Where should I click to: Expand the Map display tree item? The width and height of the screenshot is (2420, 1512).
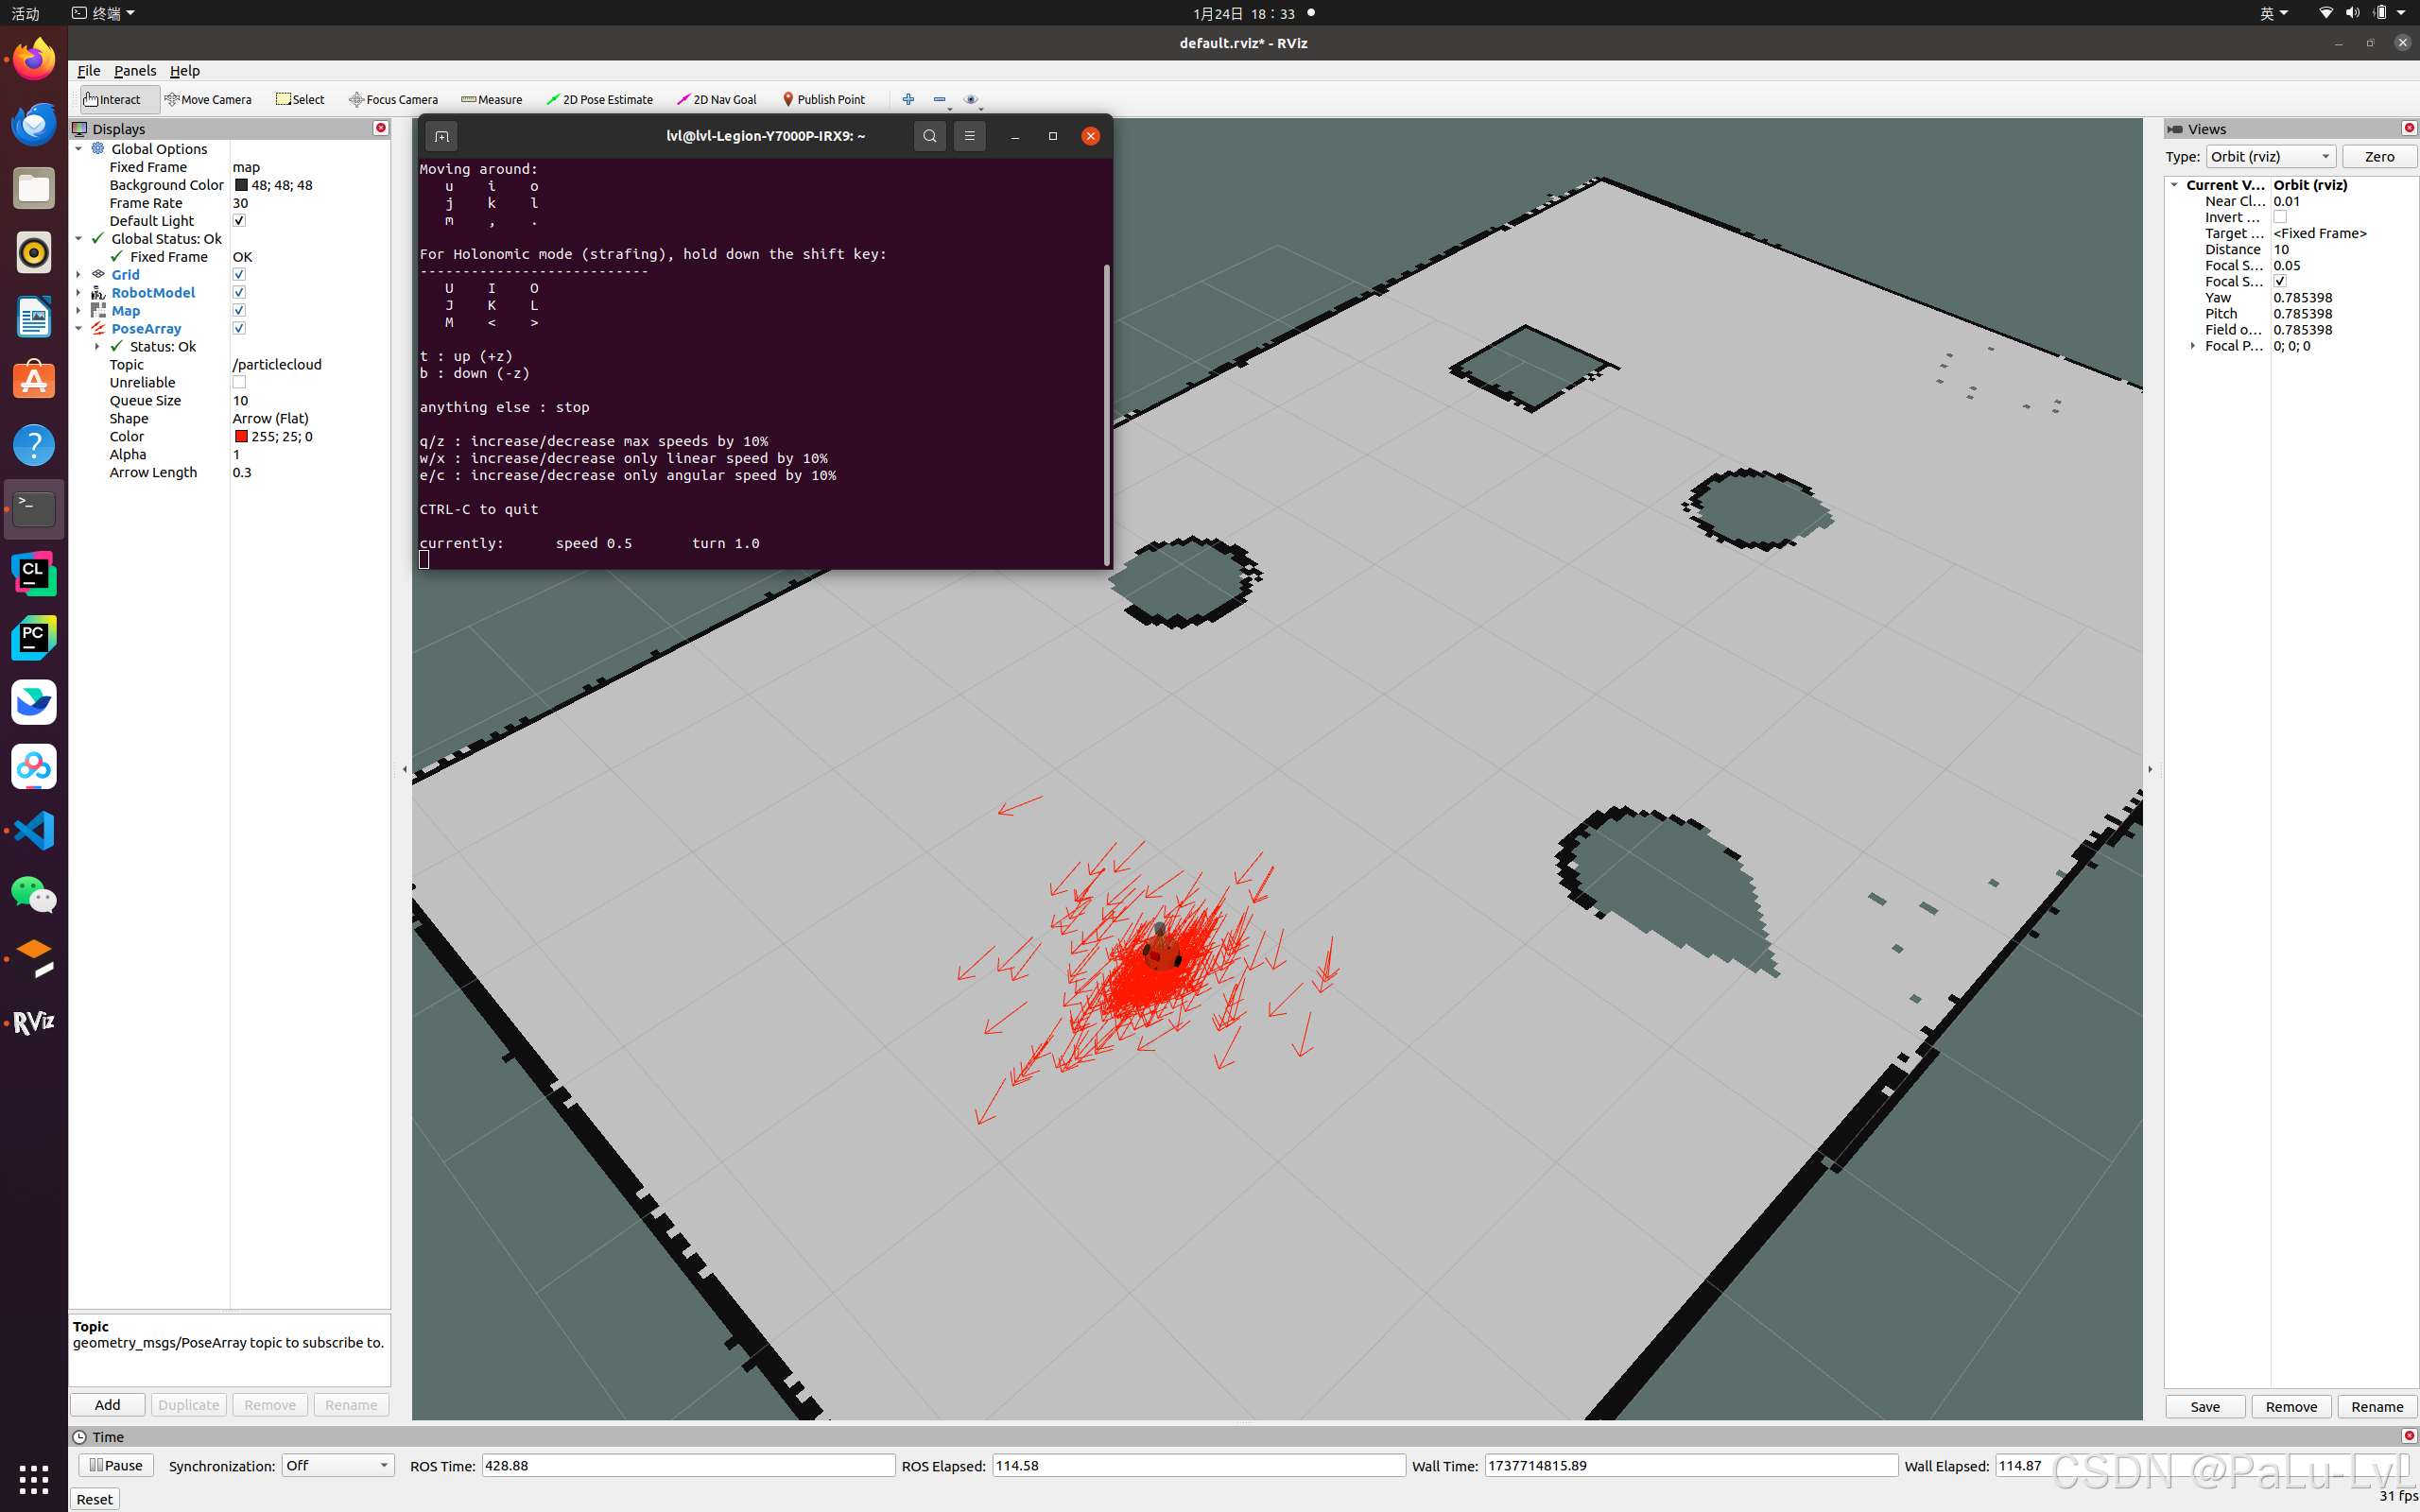[x=79, y=311]
